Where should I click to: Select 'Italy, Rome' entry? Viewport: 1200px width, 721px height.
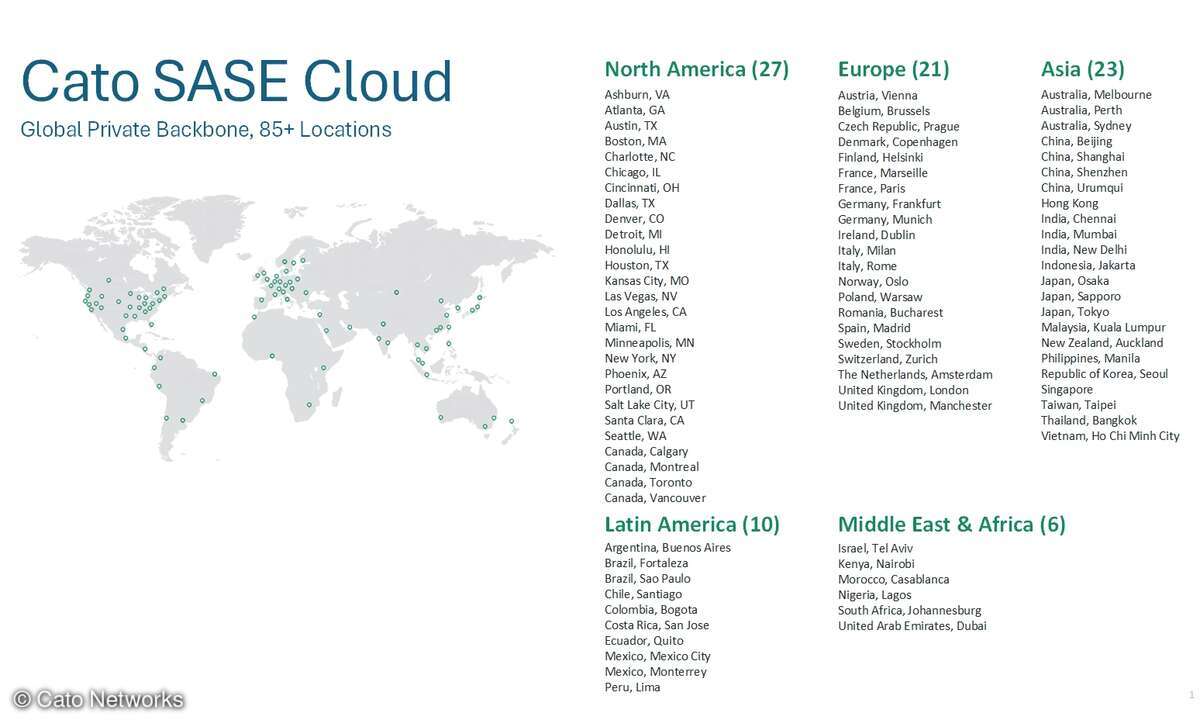click(868, 266)
